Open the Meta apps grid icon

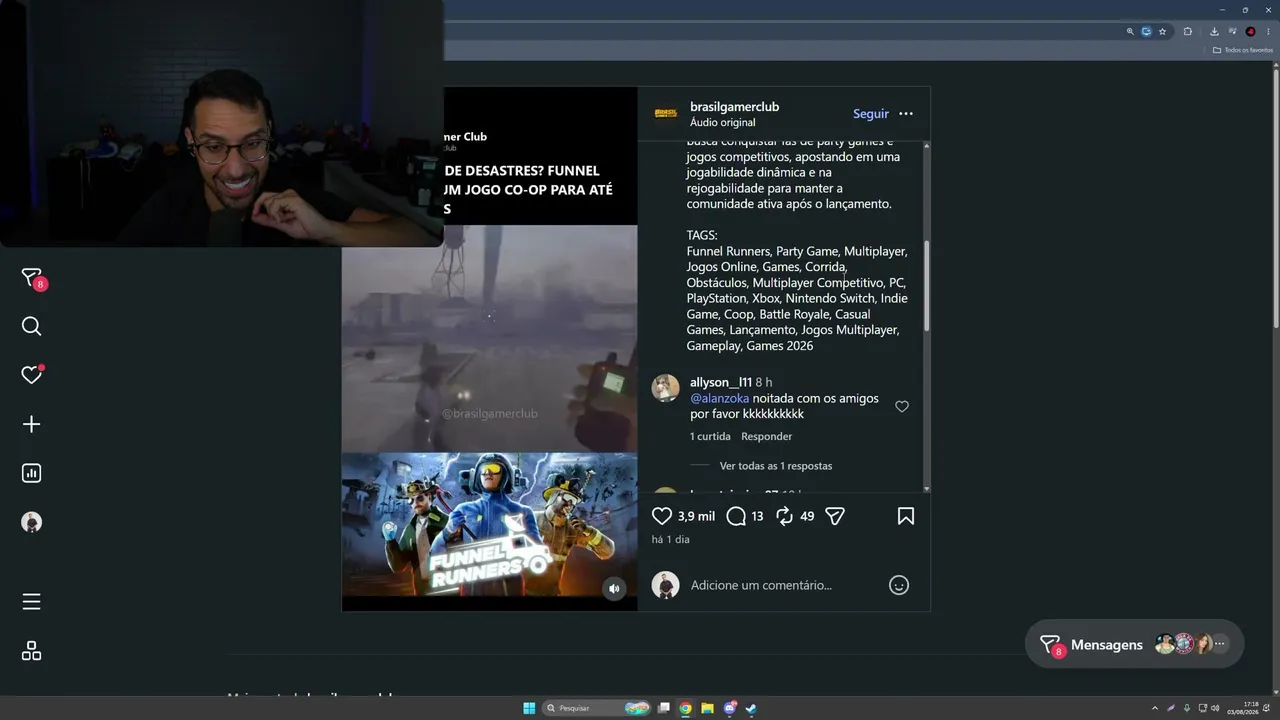pos(32,651)
